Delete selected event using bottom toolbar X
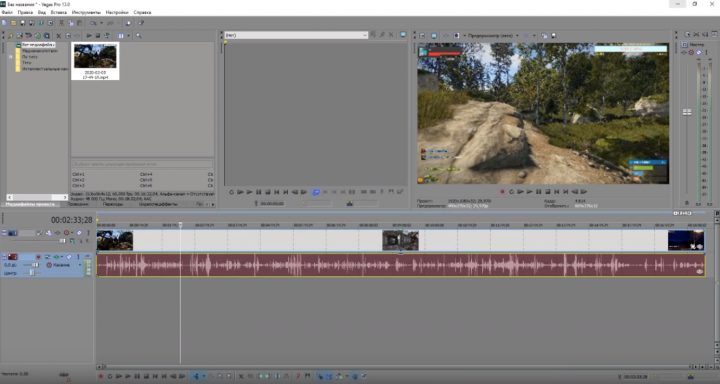720x384 pixels. click(241, 377)
